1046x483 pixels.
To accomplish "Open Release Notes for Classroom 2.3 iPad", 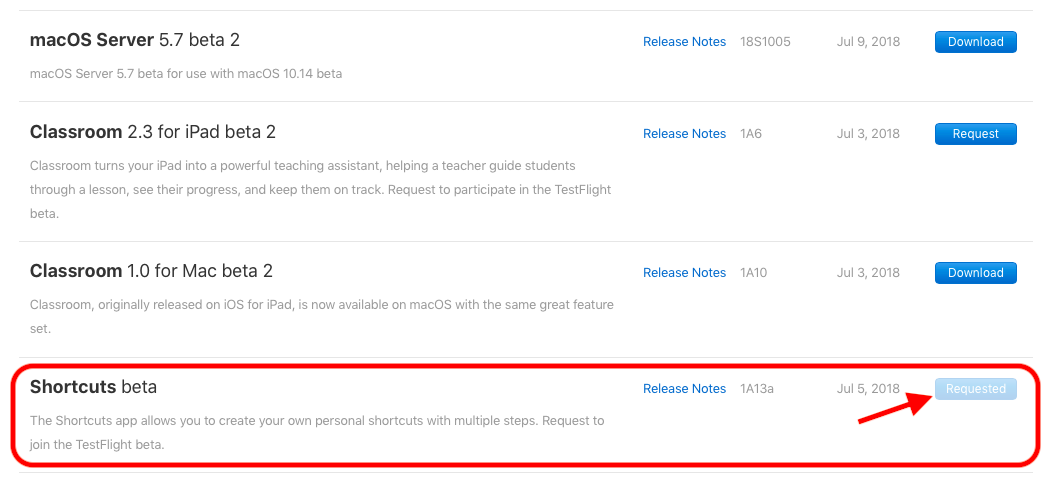I will pyautogui.click(x=684, y=134).
